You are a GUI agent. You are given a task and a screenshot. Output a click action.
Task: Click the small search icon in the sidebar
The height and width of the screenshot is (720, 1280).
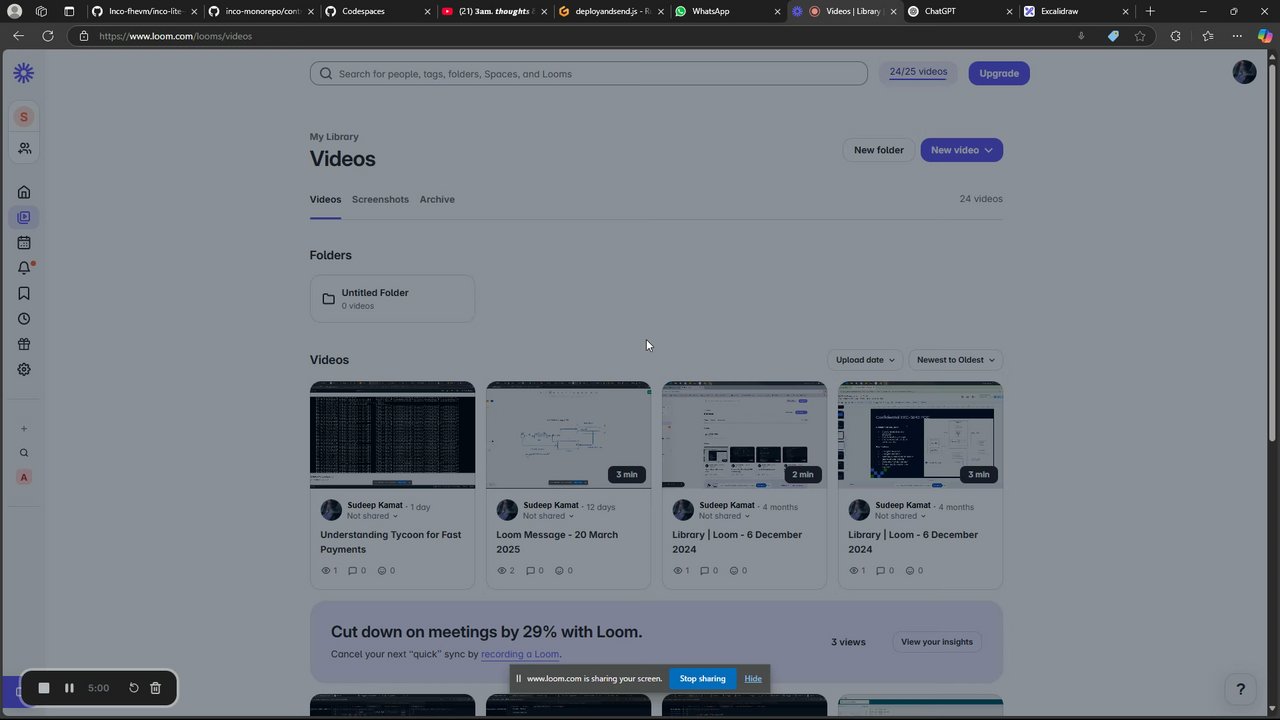tap(24, 453)
